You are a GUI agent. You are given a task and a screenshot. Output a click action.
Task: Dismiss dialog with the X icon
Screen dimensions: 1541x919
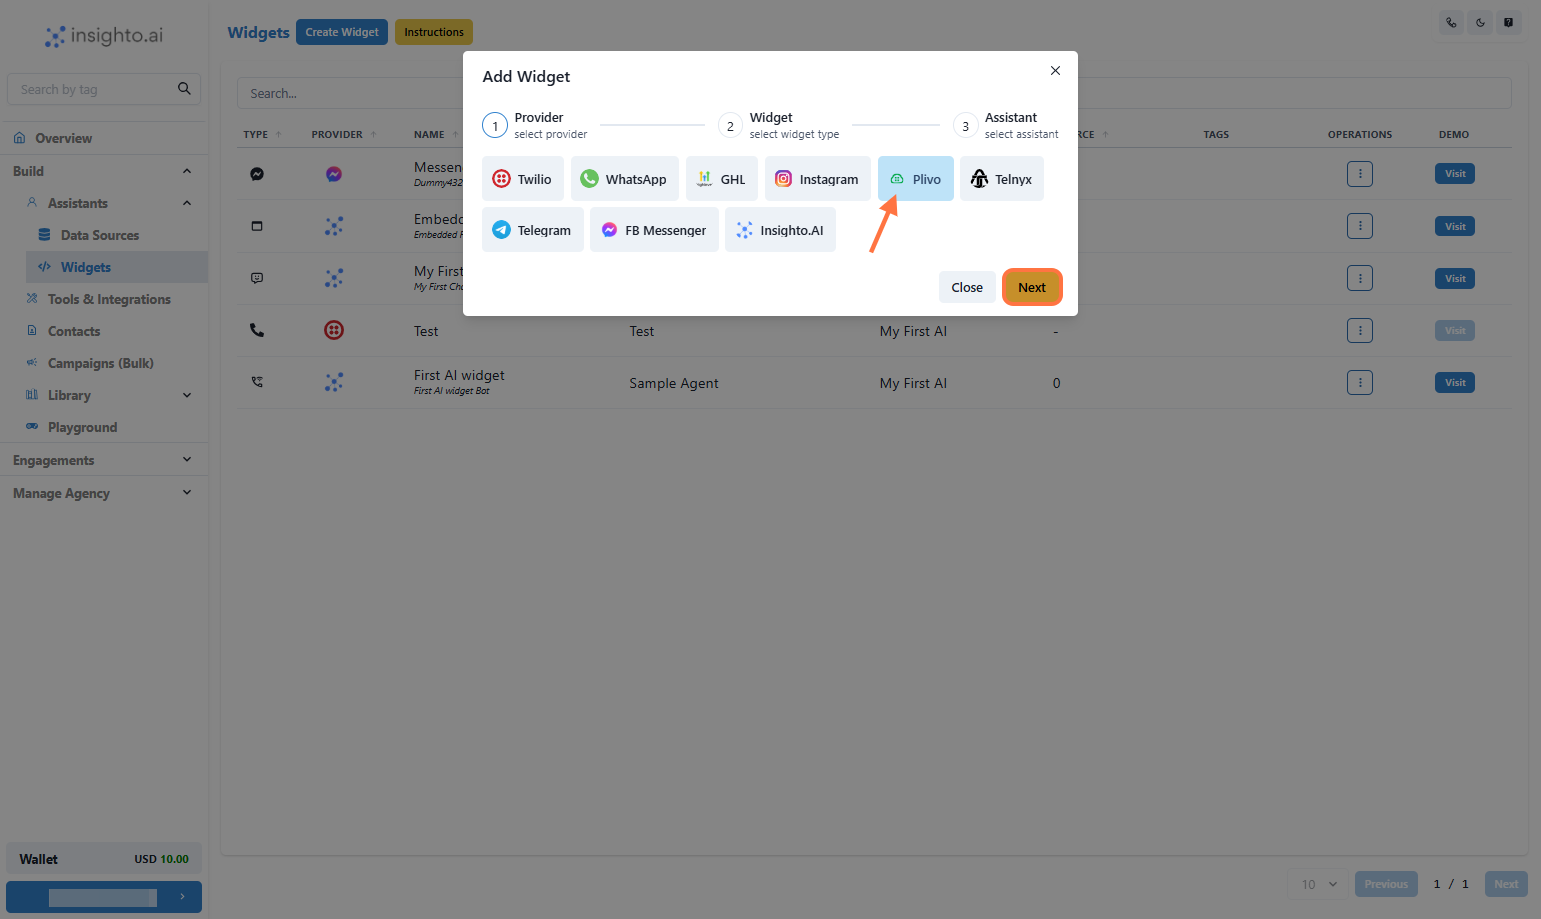click(1055, 70)
